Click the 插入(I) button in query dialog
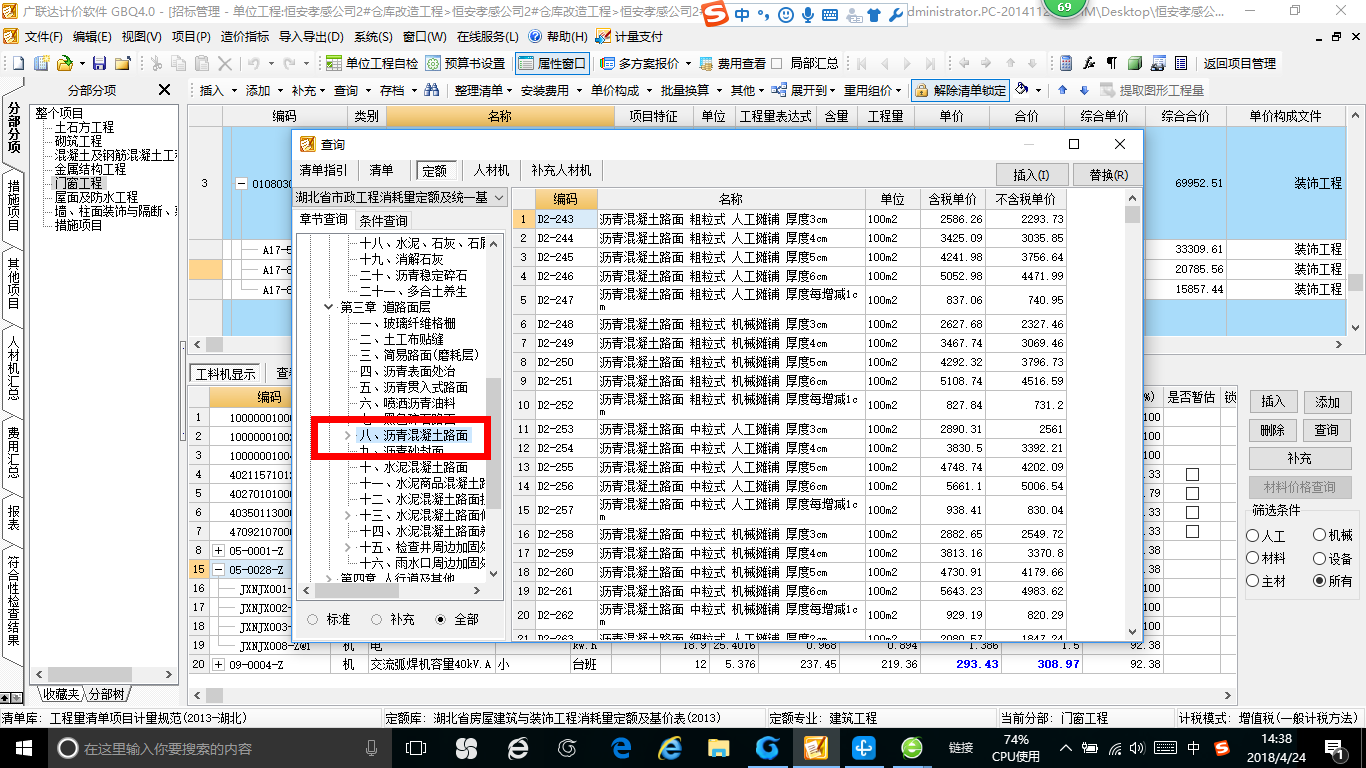Screen dimensions: 1366x768 coord(1031,175)
